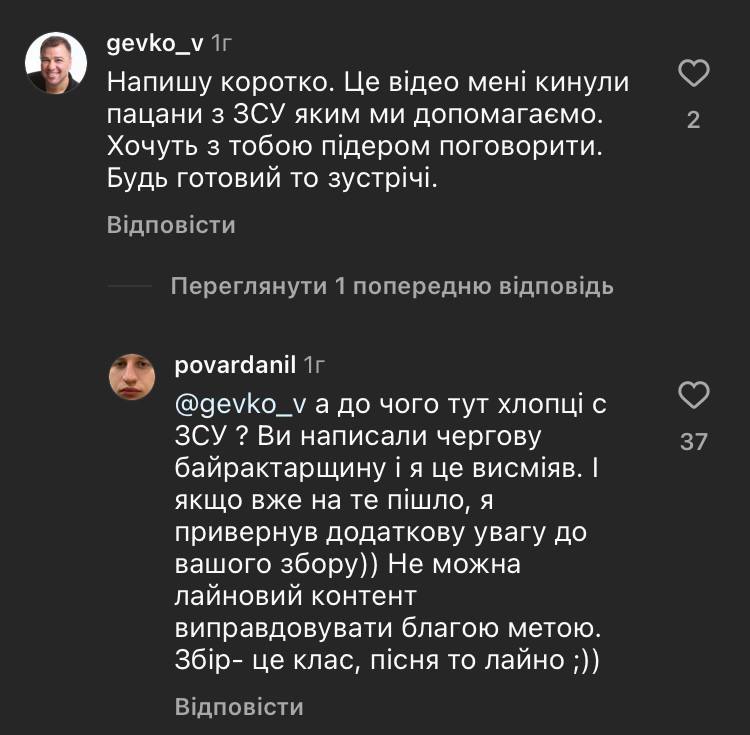The width and height of the screenshot is (750, 735).
Task: Click the dash line before Переглянути
Action: (x=129, y=287)
